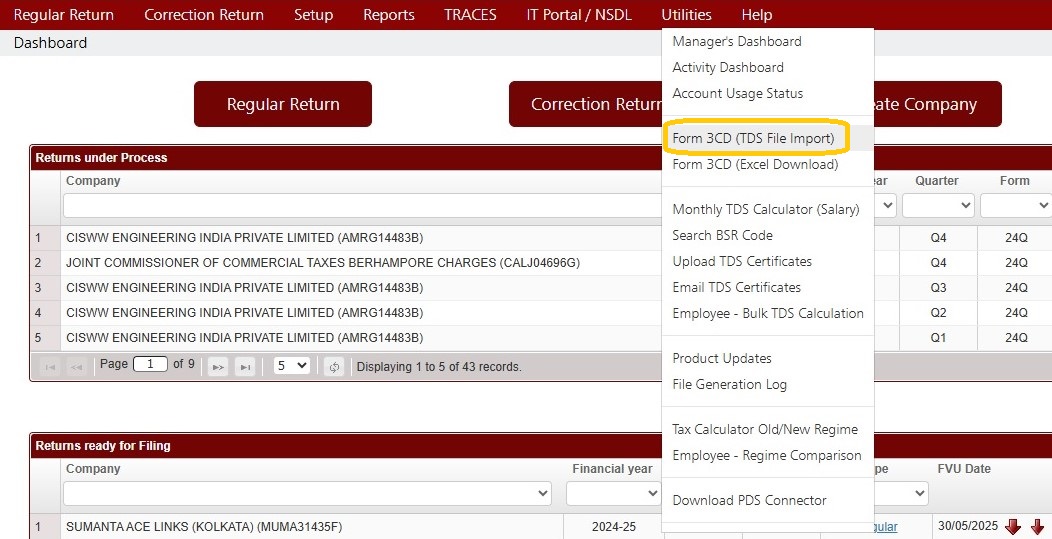Click the 2024-25 financial year cell

click(614, 527)
